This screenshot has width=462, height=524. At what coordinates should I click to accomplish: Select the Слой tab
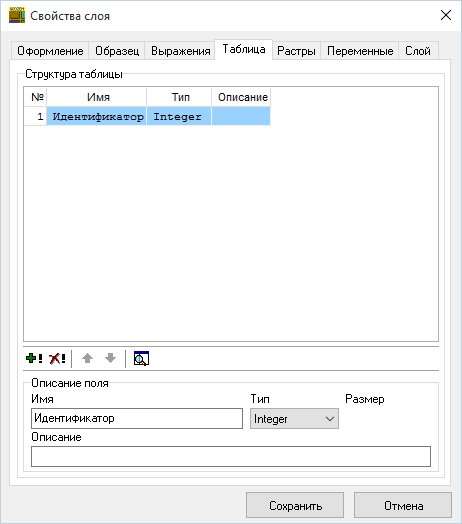pos(418,51)
